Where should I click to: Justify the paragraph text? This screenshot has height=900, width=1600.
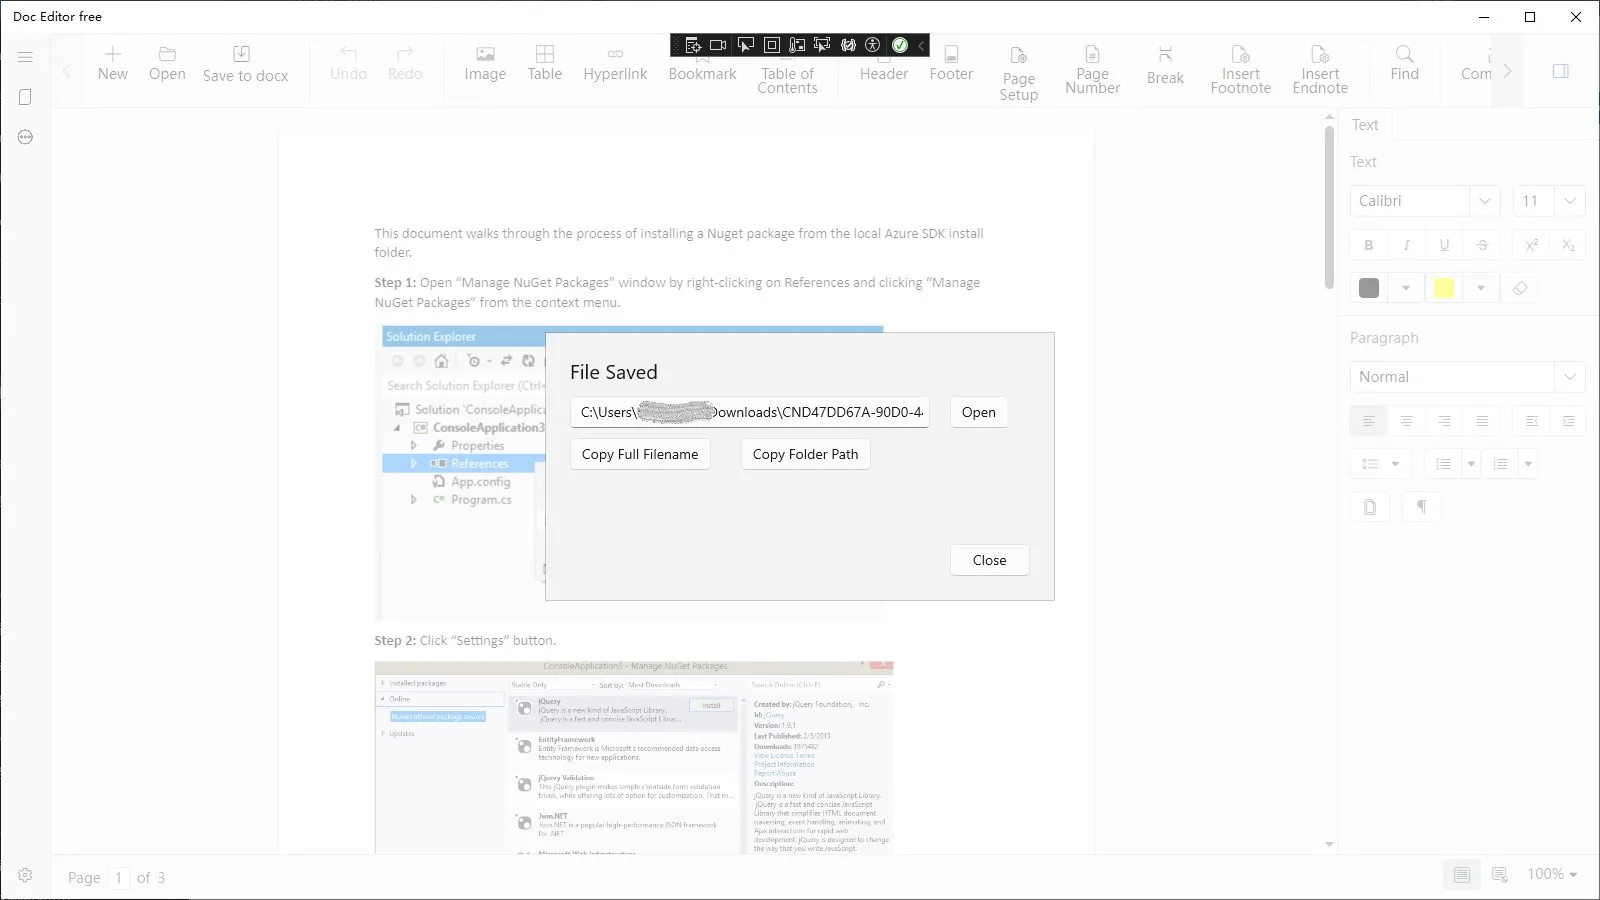1482,421
